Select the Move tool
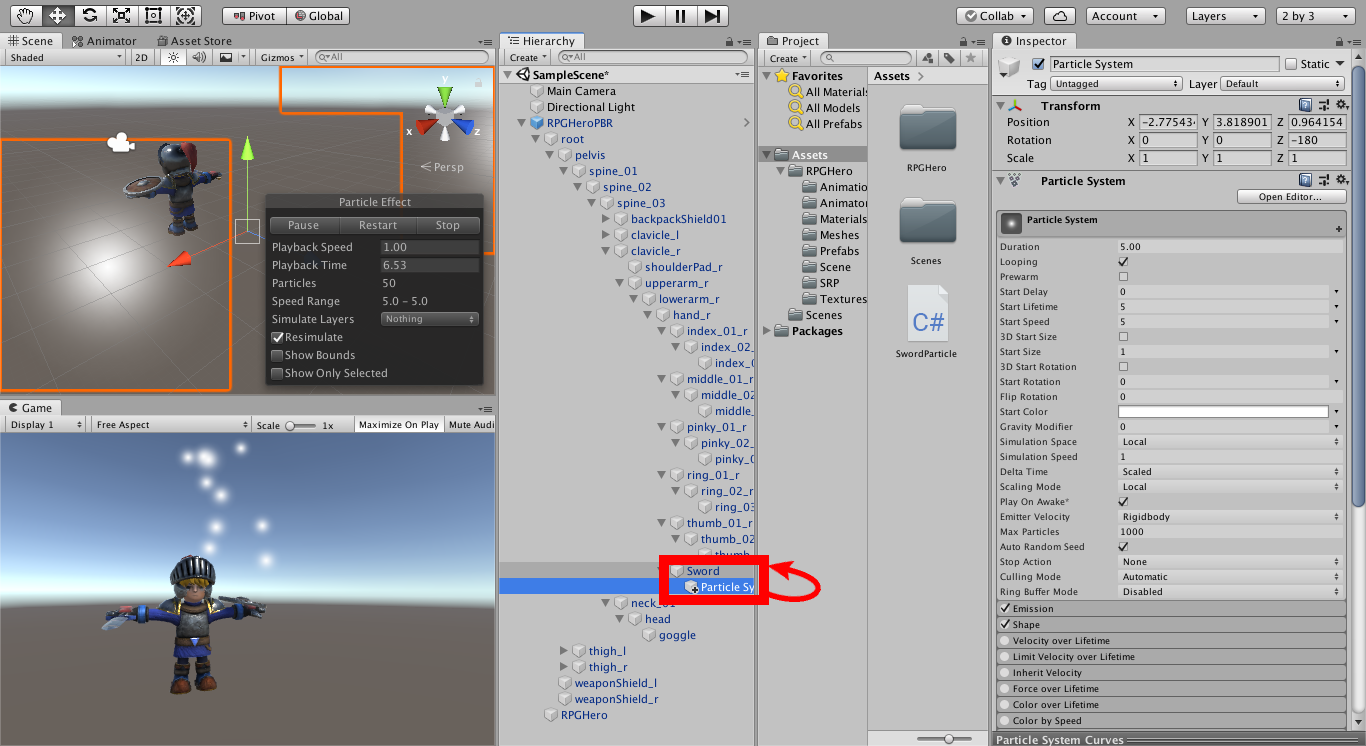The width and height of the screenshot is (1366, 746). [56, 16]
